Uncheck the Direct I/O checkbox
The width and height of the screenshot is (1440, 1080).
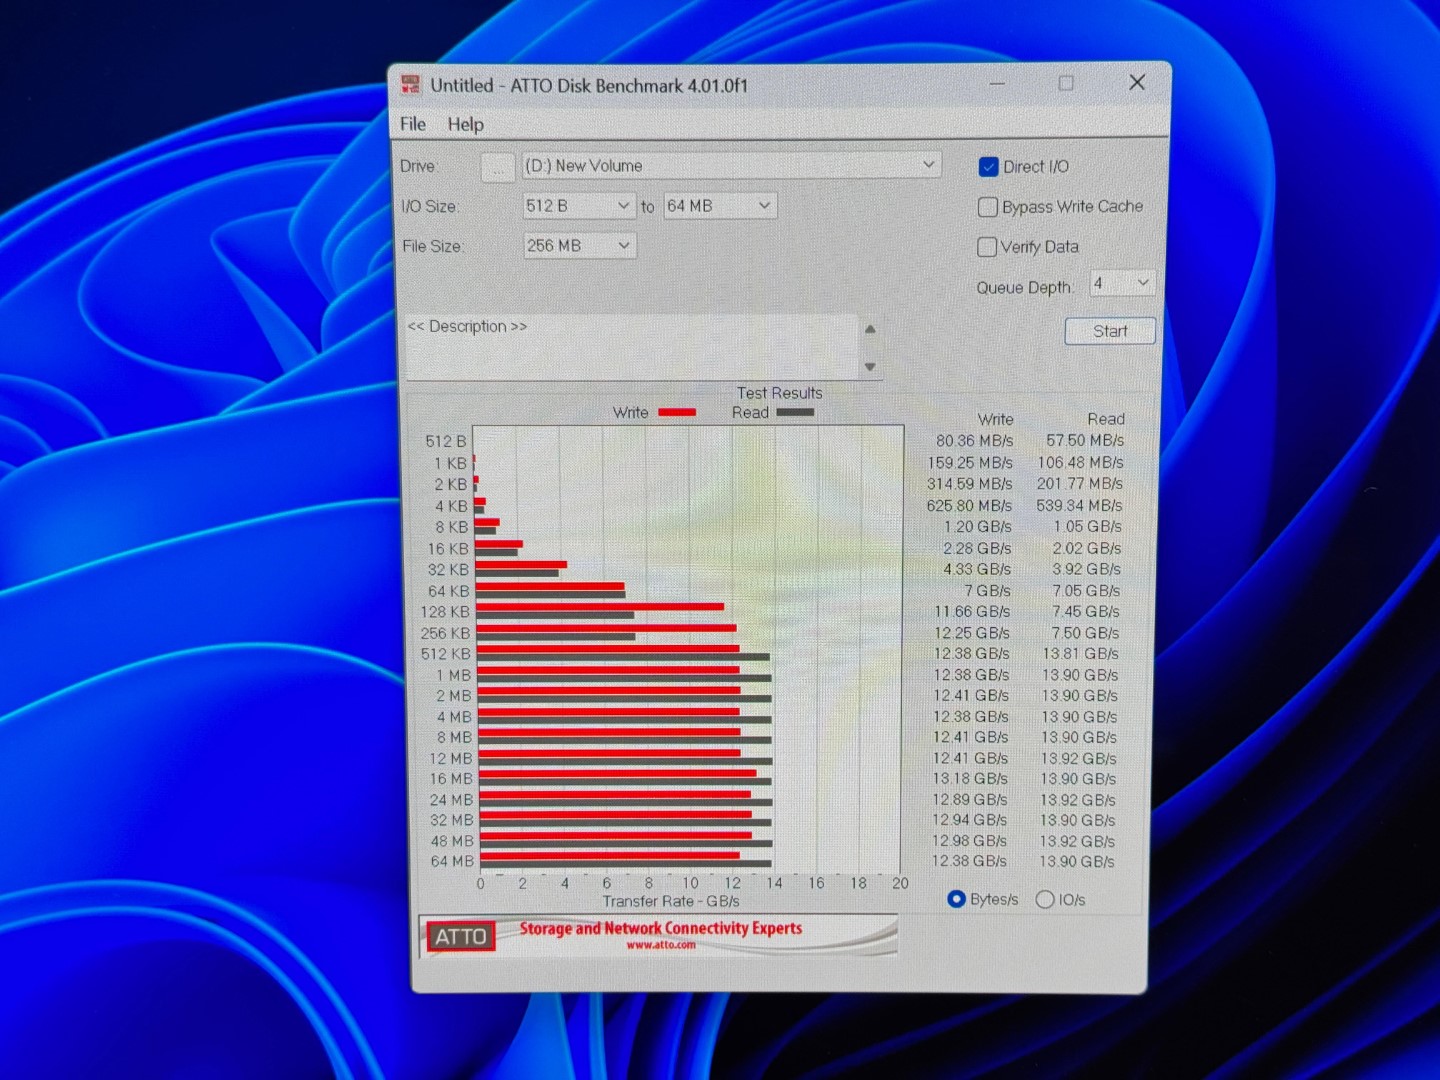[989, 167]
